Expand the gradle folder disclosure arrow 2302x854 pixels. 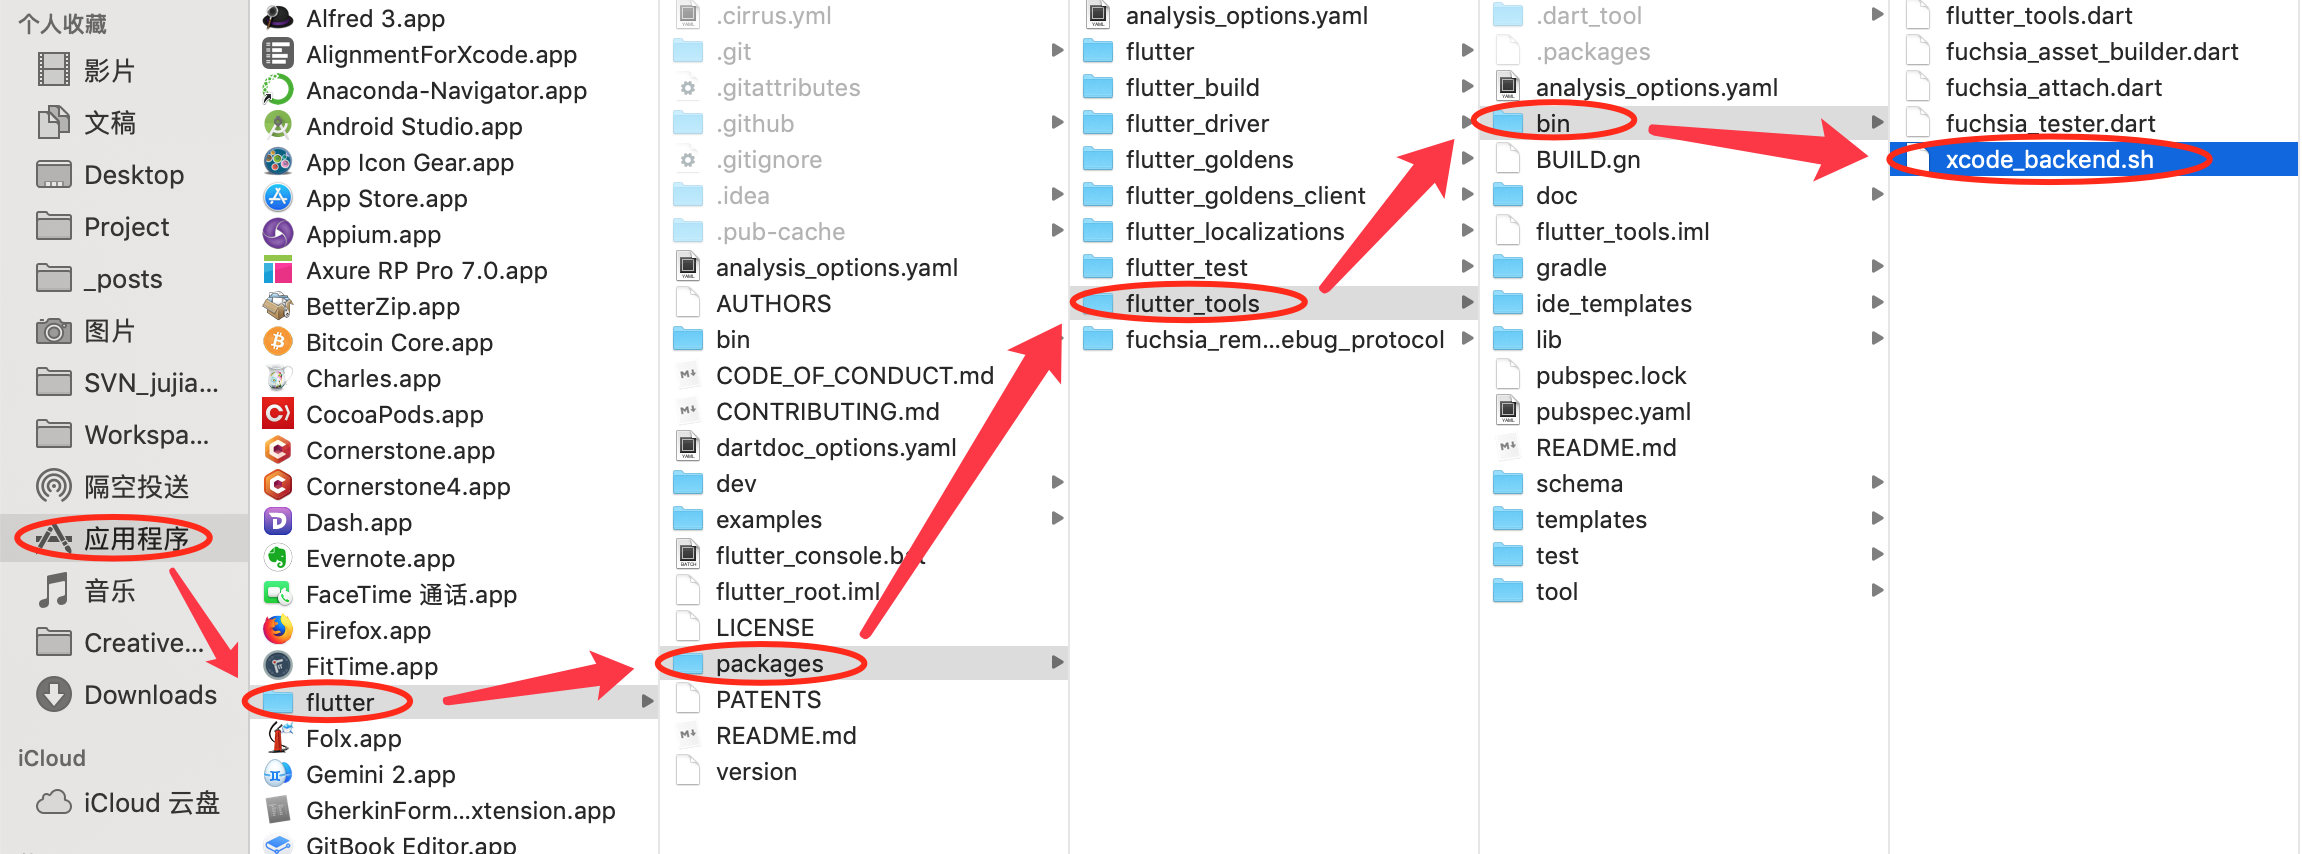click(1877, 266)
